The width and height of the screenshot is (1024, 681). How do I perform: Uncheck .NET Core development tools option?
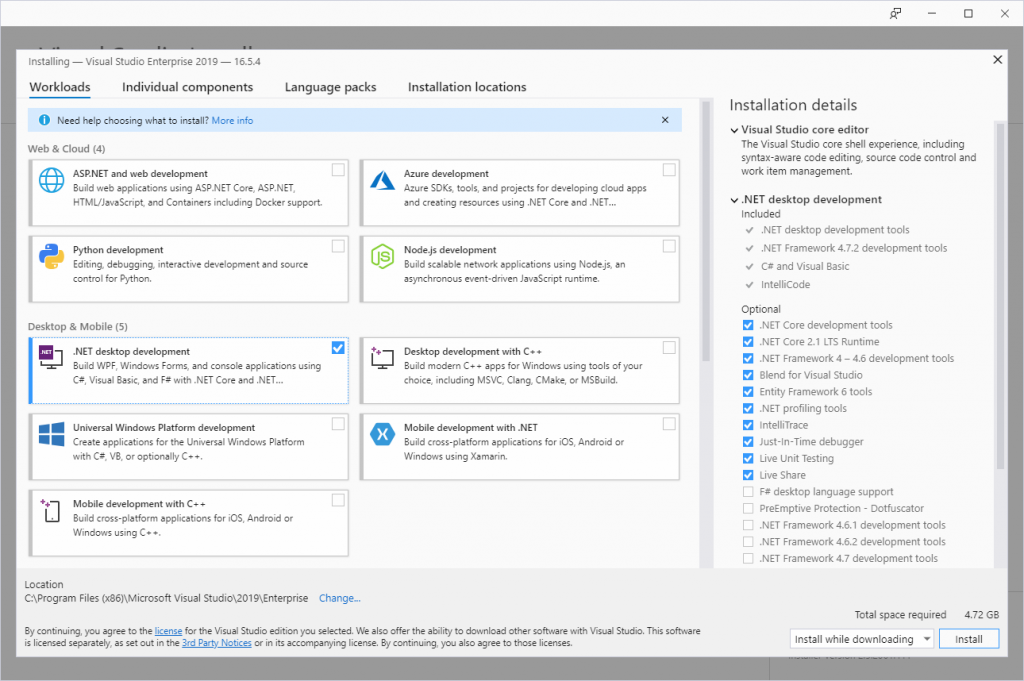pos(748,325)
